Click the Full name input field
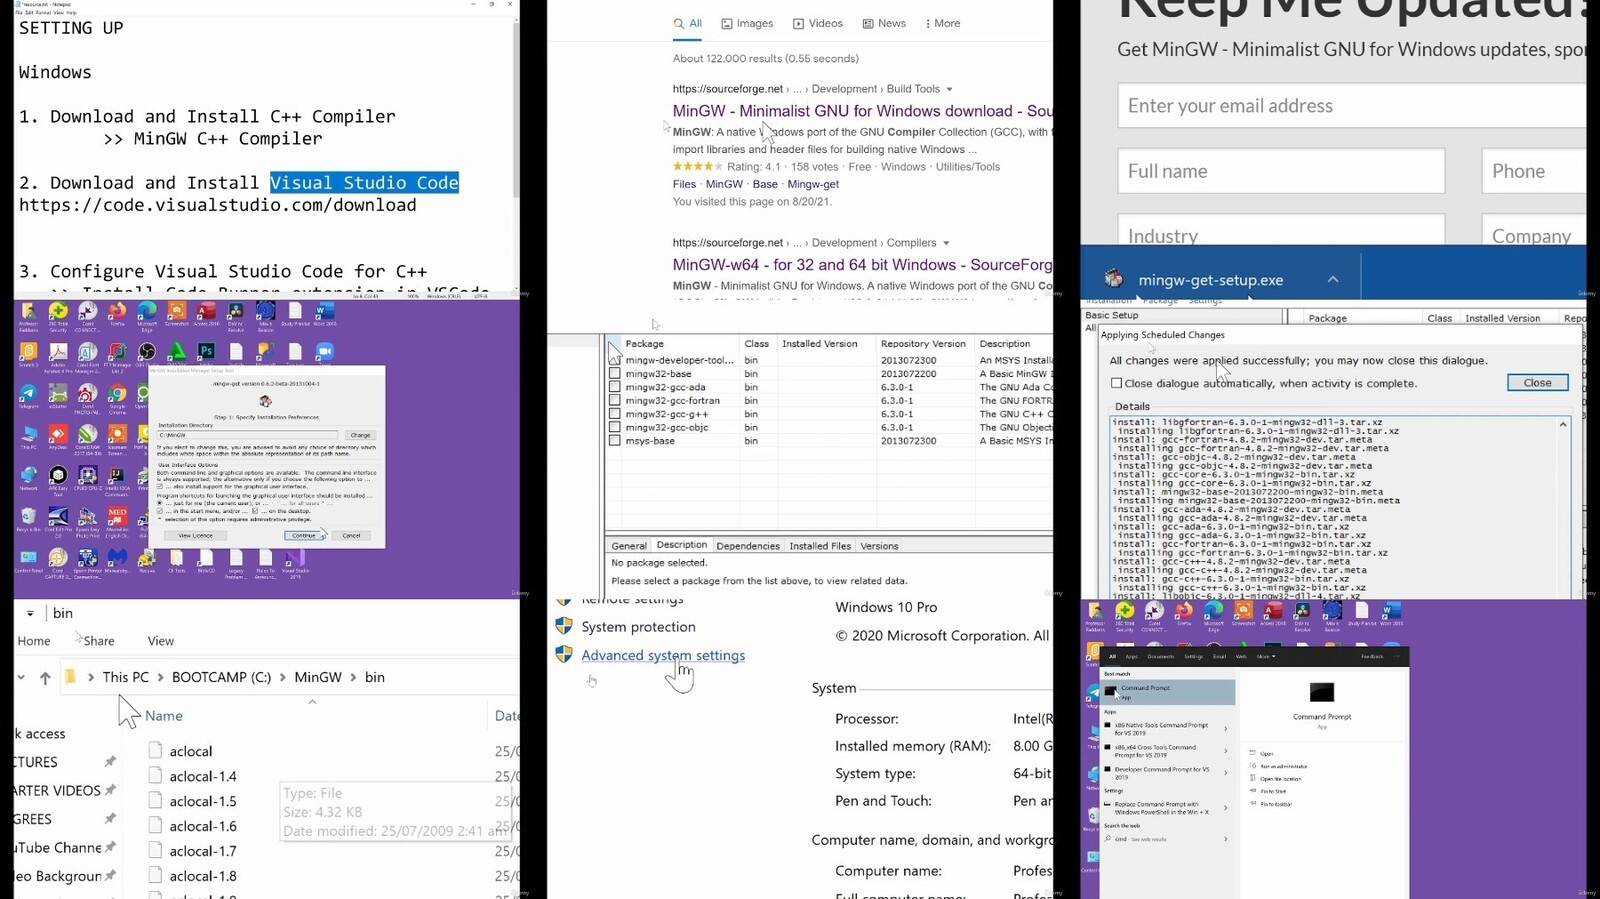This screenshot has height=899, width=1600. [1281, 171]
